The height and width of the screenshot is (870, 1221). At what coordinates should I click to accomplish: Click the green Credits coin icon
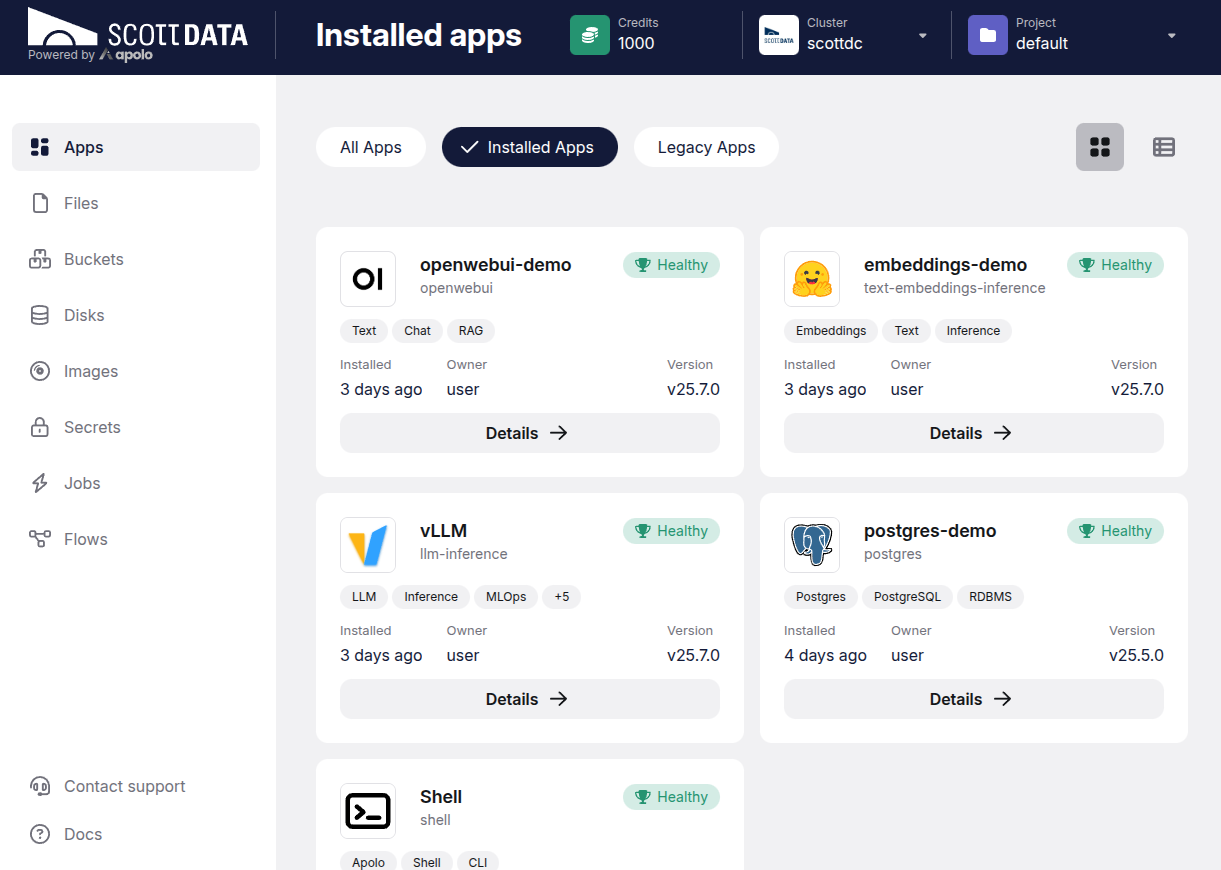590,35
